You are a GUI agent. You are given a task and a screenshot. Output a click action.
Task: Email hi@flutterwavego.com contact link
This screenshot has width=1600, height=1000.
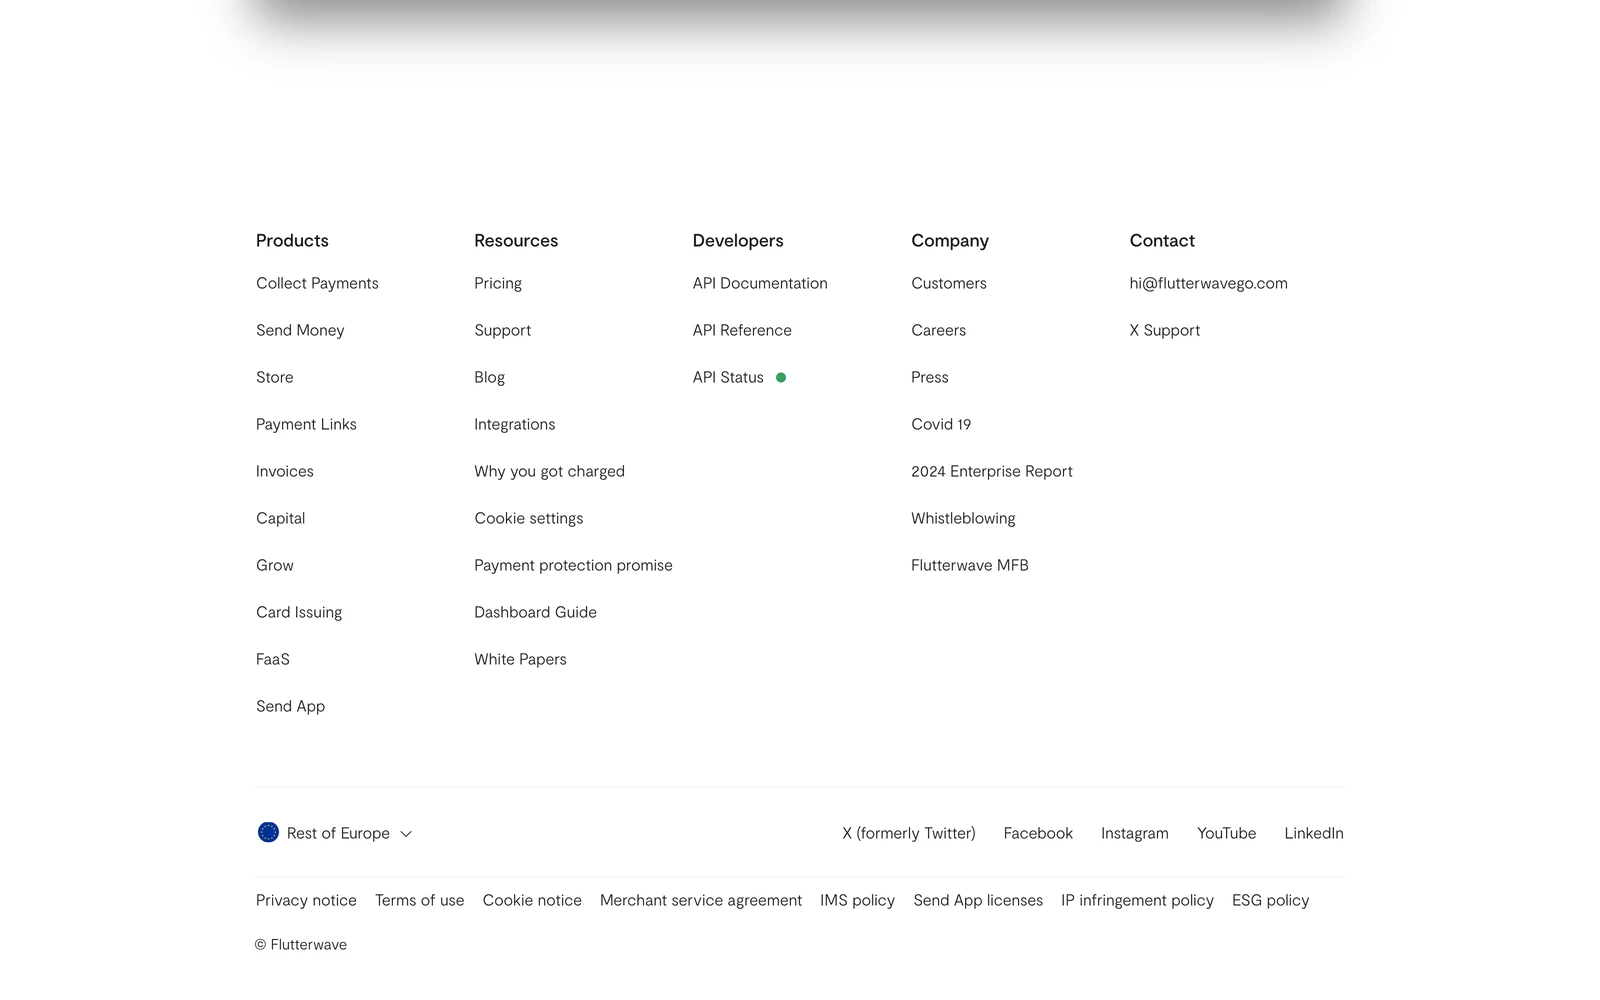click(x=1209, y=283)
